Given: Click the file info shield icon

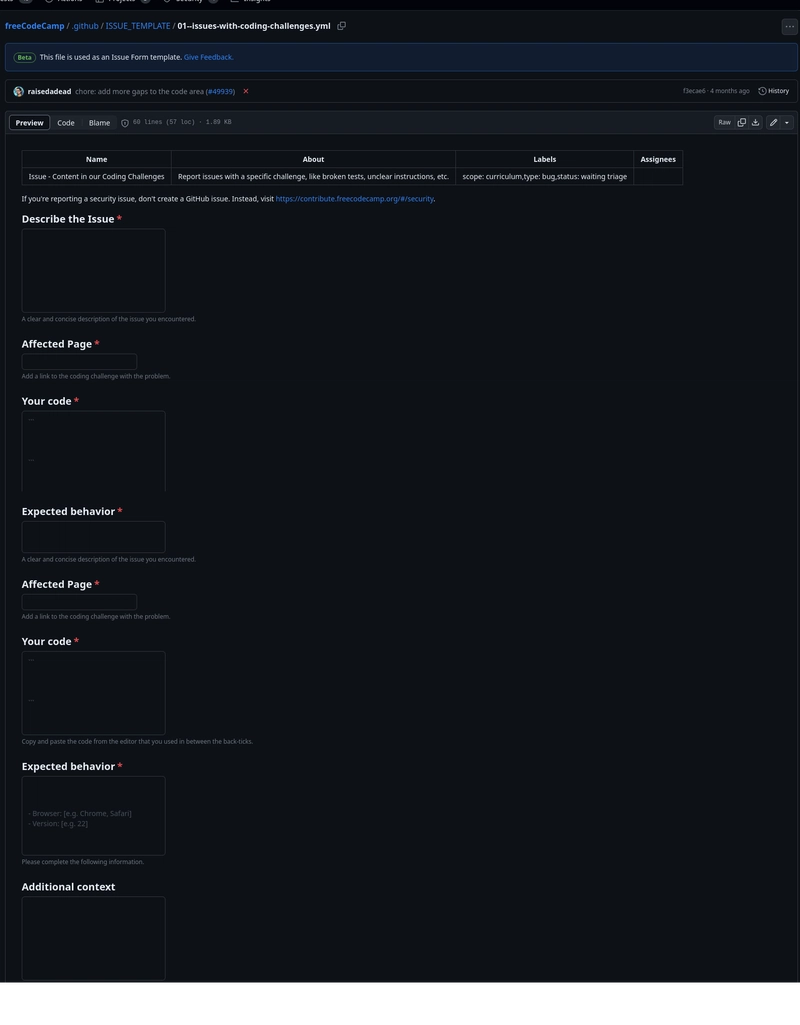Looking at the screenshot, I should [125, 123].
